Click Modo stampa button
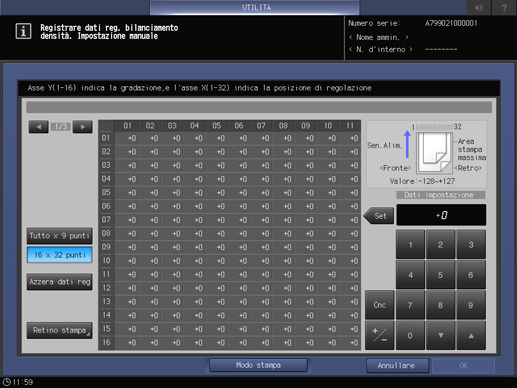 pos(258,365)
